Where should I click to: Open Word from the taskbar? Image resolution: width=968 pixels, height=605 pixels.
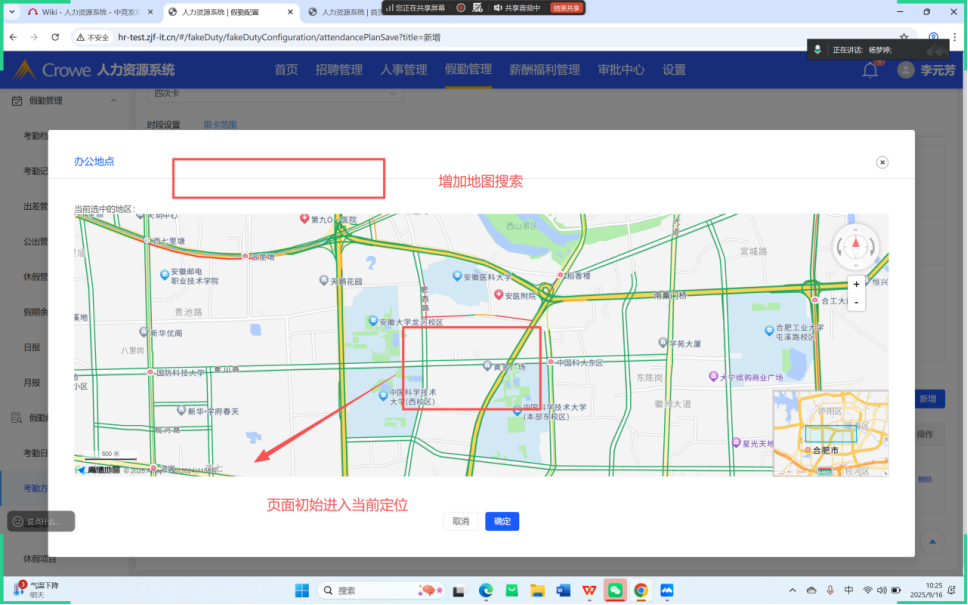tap(563, 590)
